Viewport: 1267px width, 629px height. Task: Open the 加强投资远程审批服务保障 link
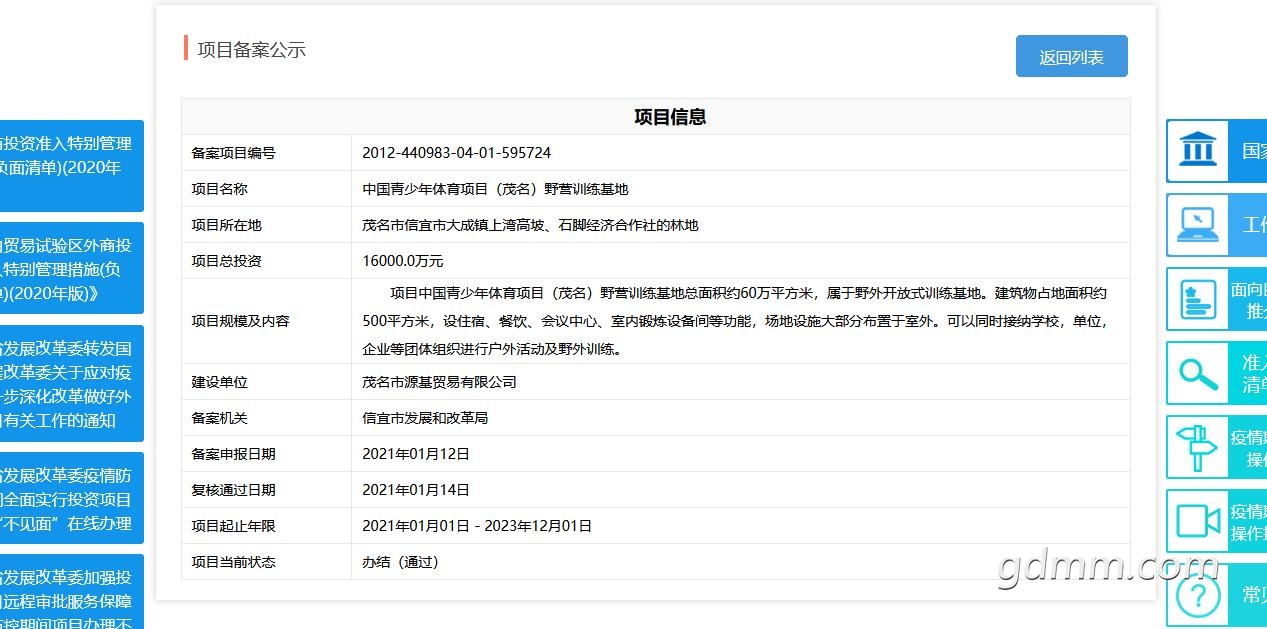coord(72,592)
